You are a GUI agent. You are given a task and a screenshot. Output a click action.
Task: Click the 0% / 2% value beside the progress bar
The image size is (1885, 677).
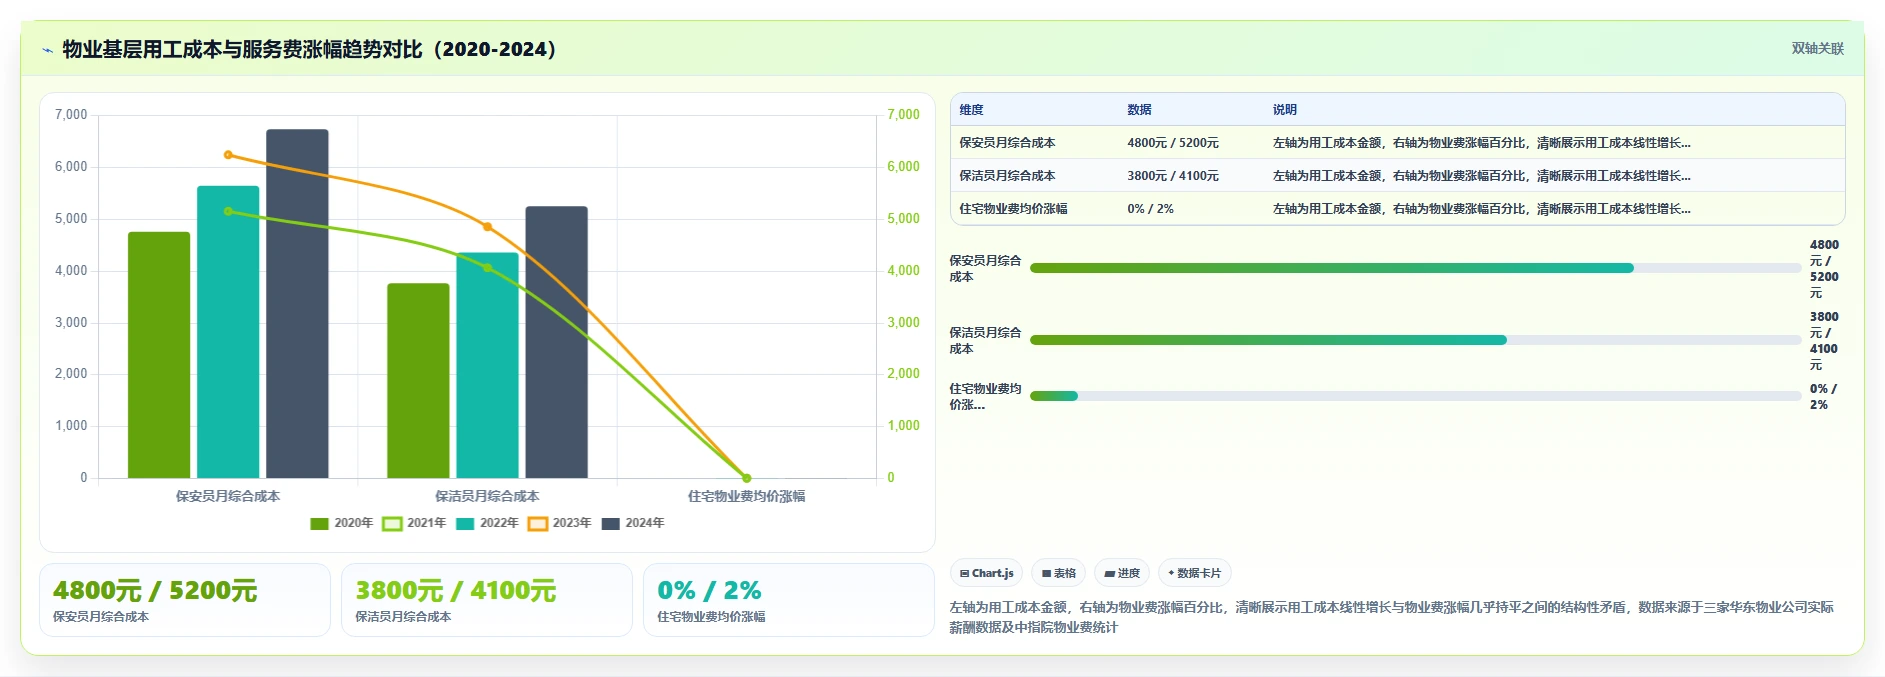coord(1823,396)
